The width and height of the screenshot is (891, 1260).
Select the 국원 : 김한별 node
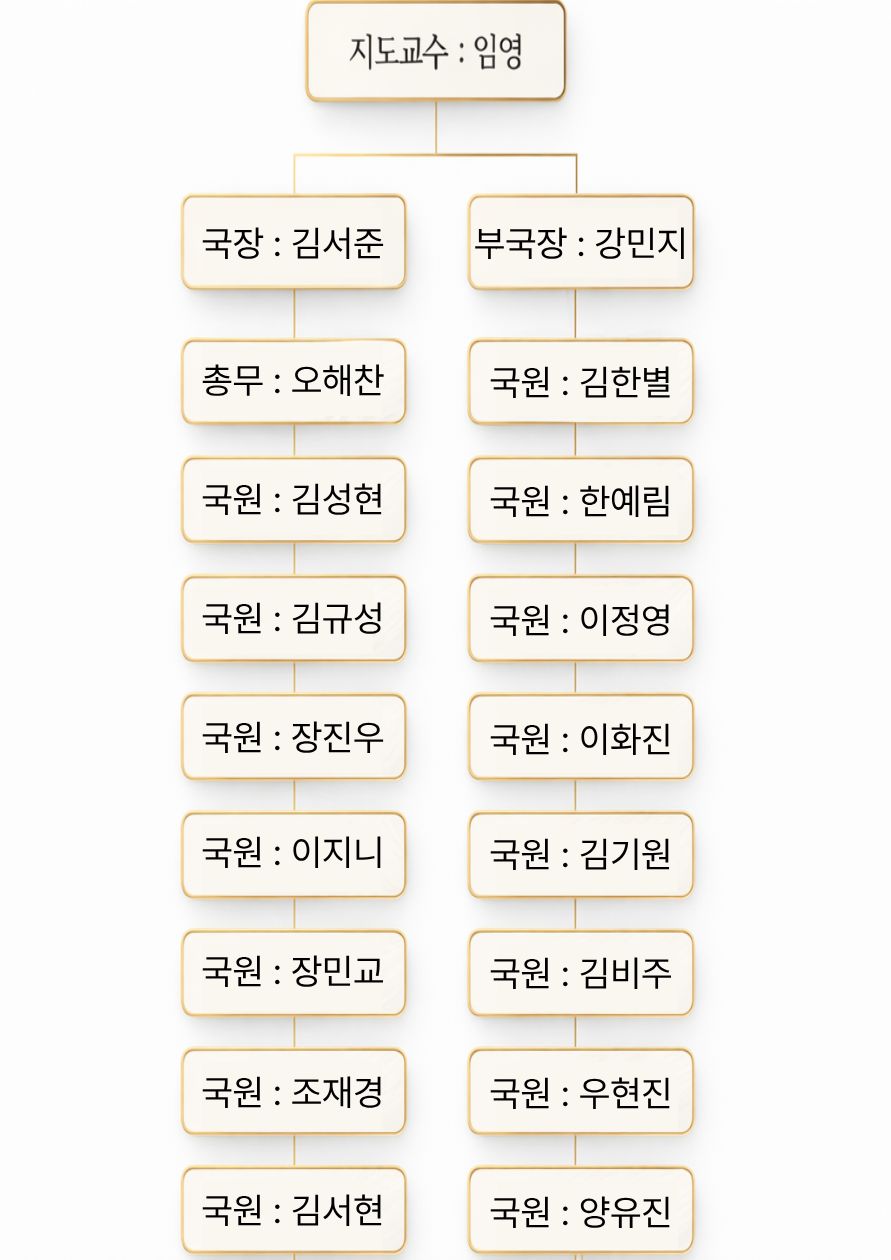[x=580, y=381]
